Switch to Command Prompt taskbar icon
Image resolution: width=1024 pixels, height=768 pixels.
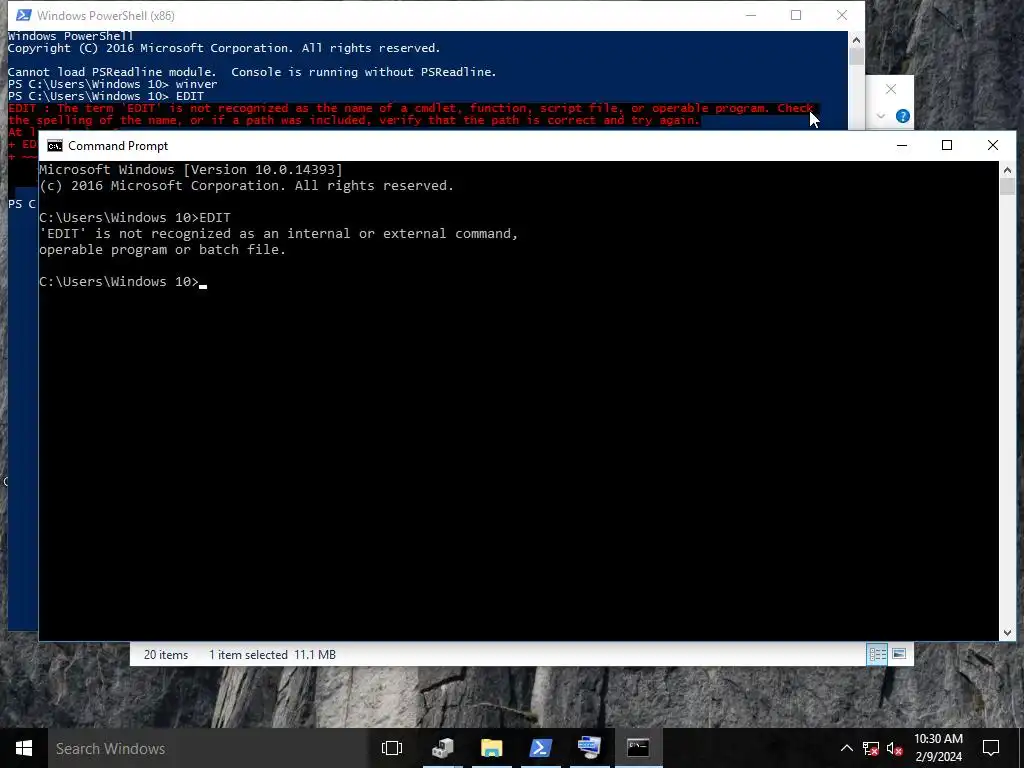coord(638,748)
